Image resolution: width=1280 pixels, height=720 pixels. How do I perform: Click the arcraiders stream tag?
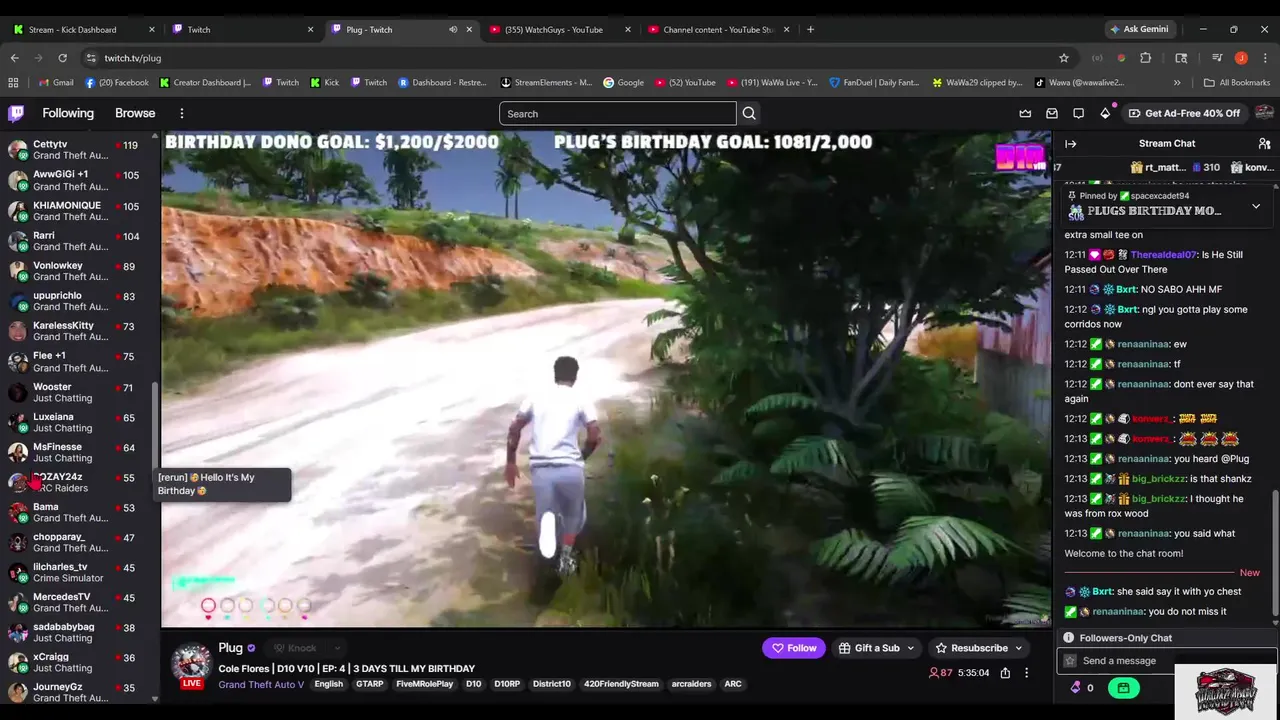(x=691, y=684)
